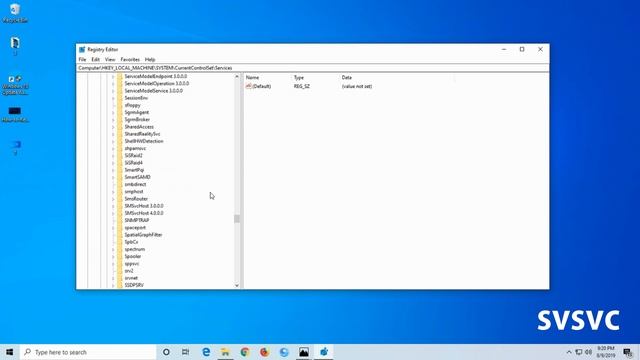This screenshot has width=640, height=360.
Task: Open the Recycle Bin desktop icon
Action: click(15, 13)
